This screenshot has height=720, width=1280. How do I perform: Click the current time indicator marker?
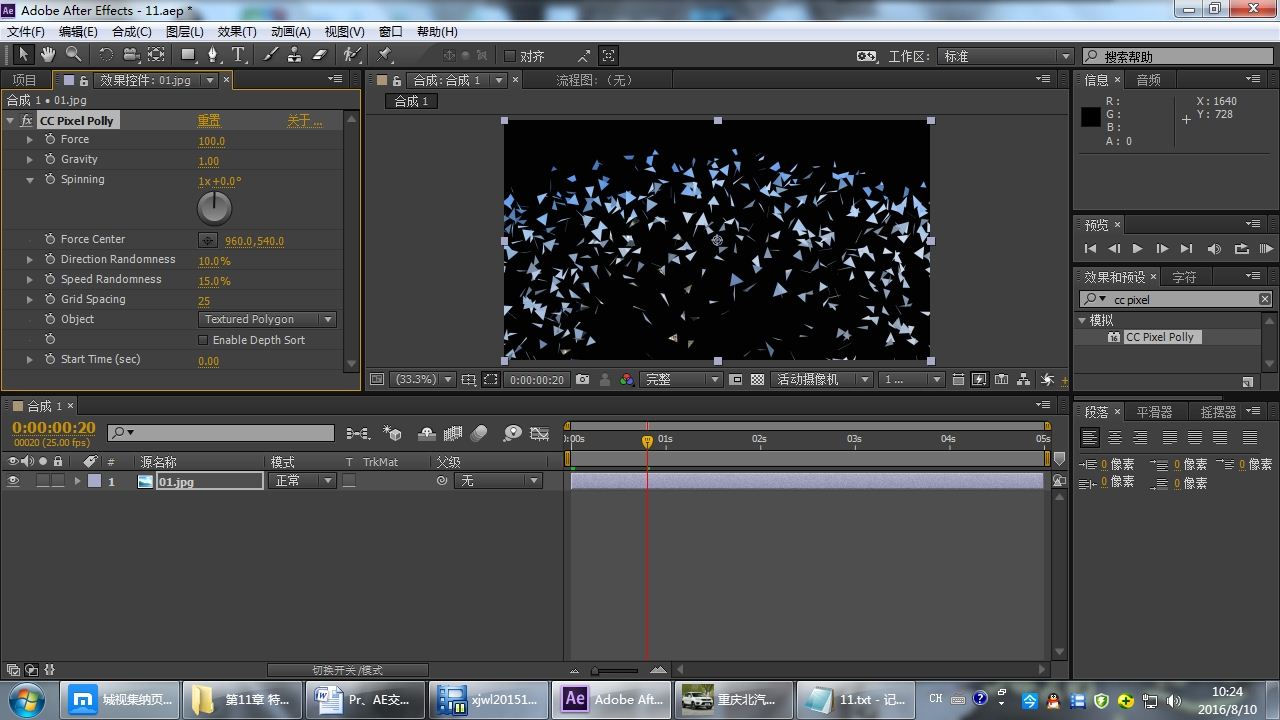coord(647,440)
